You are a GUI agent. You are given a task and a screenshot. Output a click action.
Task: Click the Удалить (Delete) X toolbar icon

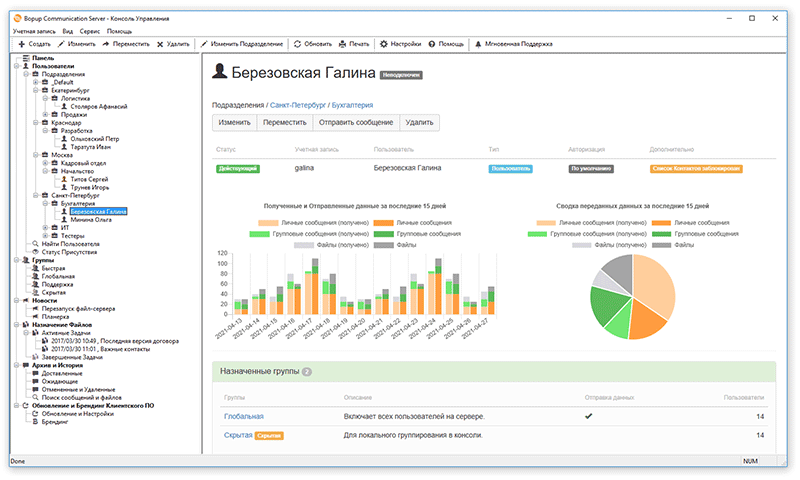[160, 44]
